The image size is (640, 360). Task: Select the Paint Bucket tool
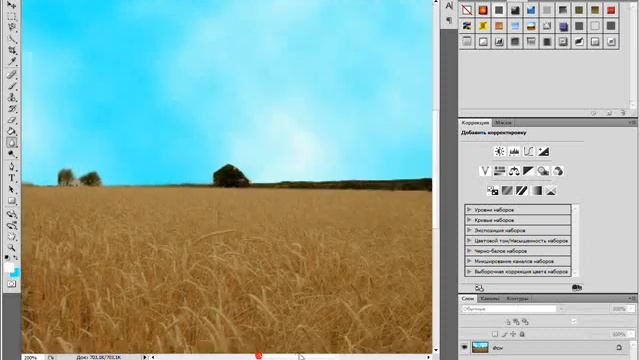pos(12,131)
